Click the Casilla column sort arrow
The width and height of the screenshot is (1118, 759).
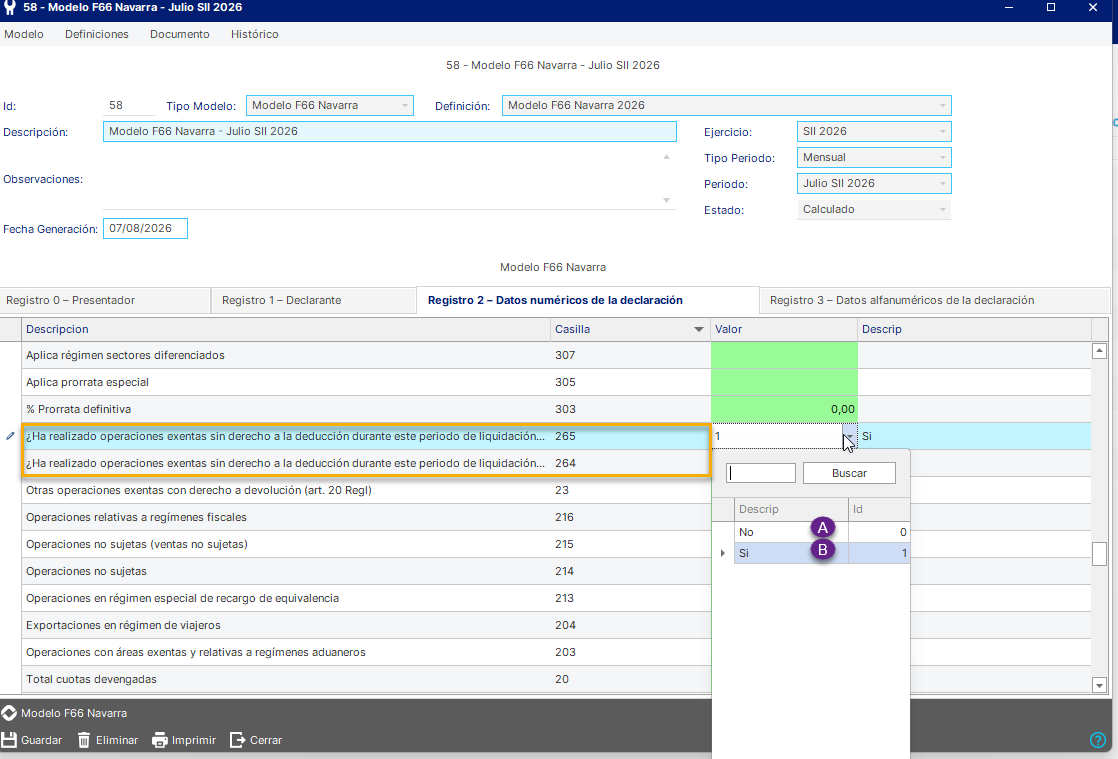[699, 329]
